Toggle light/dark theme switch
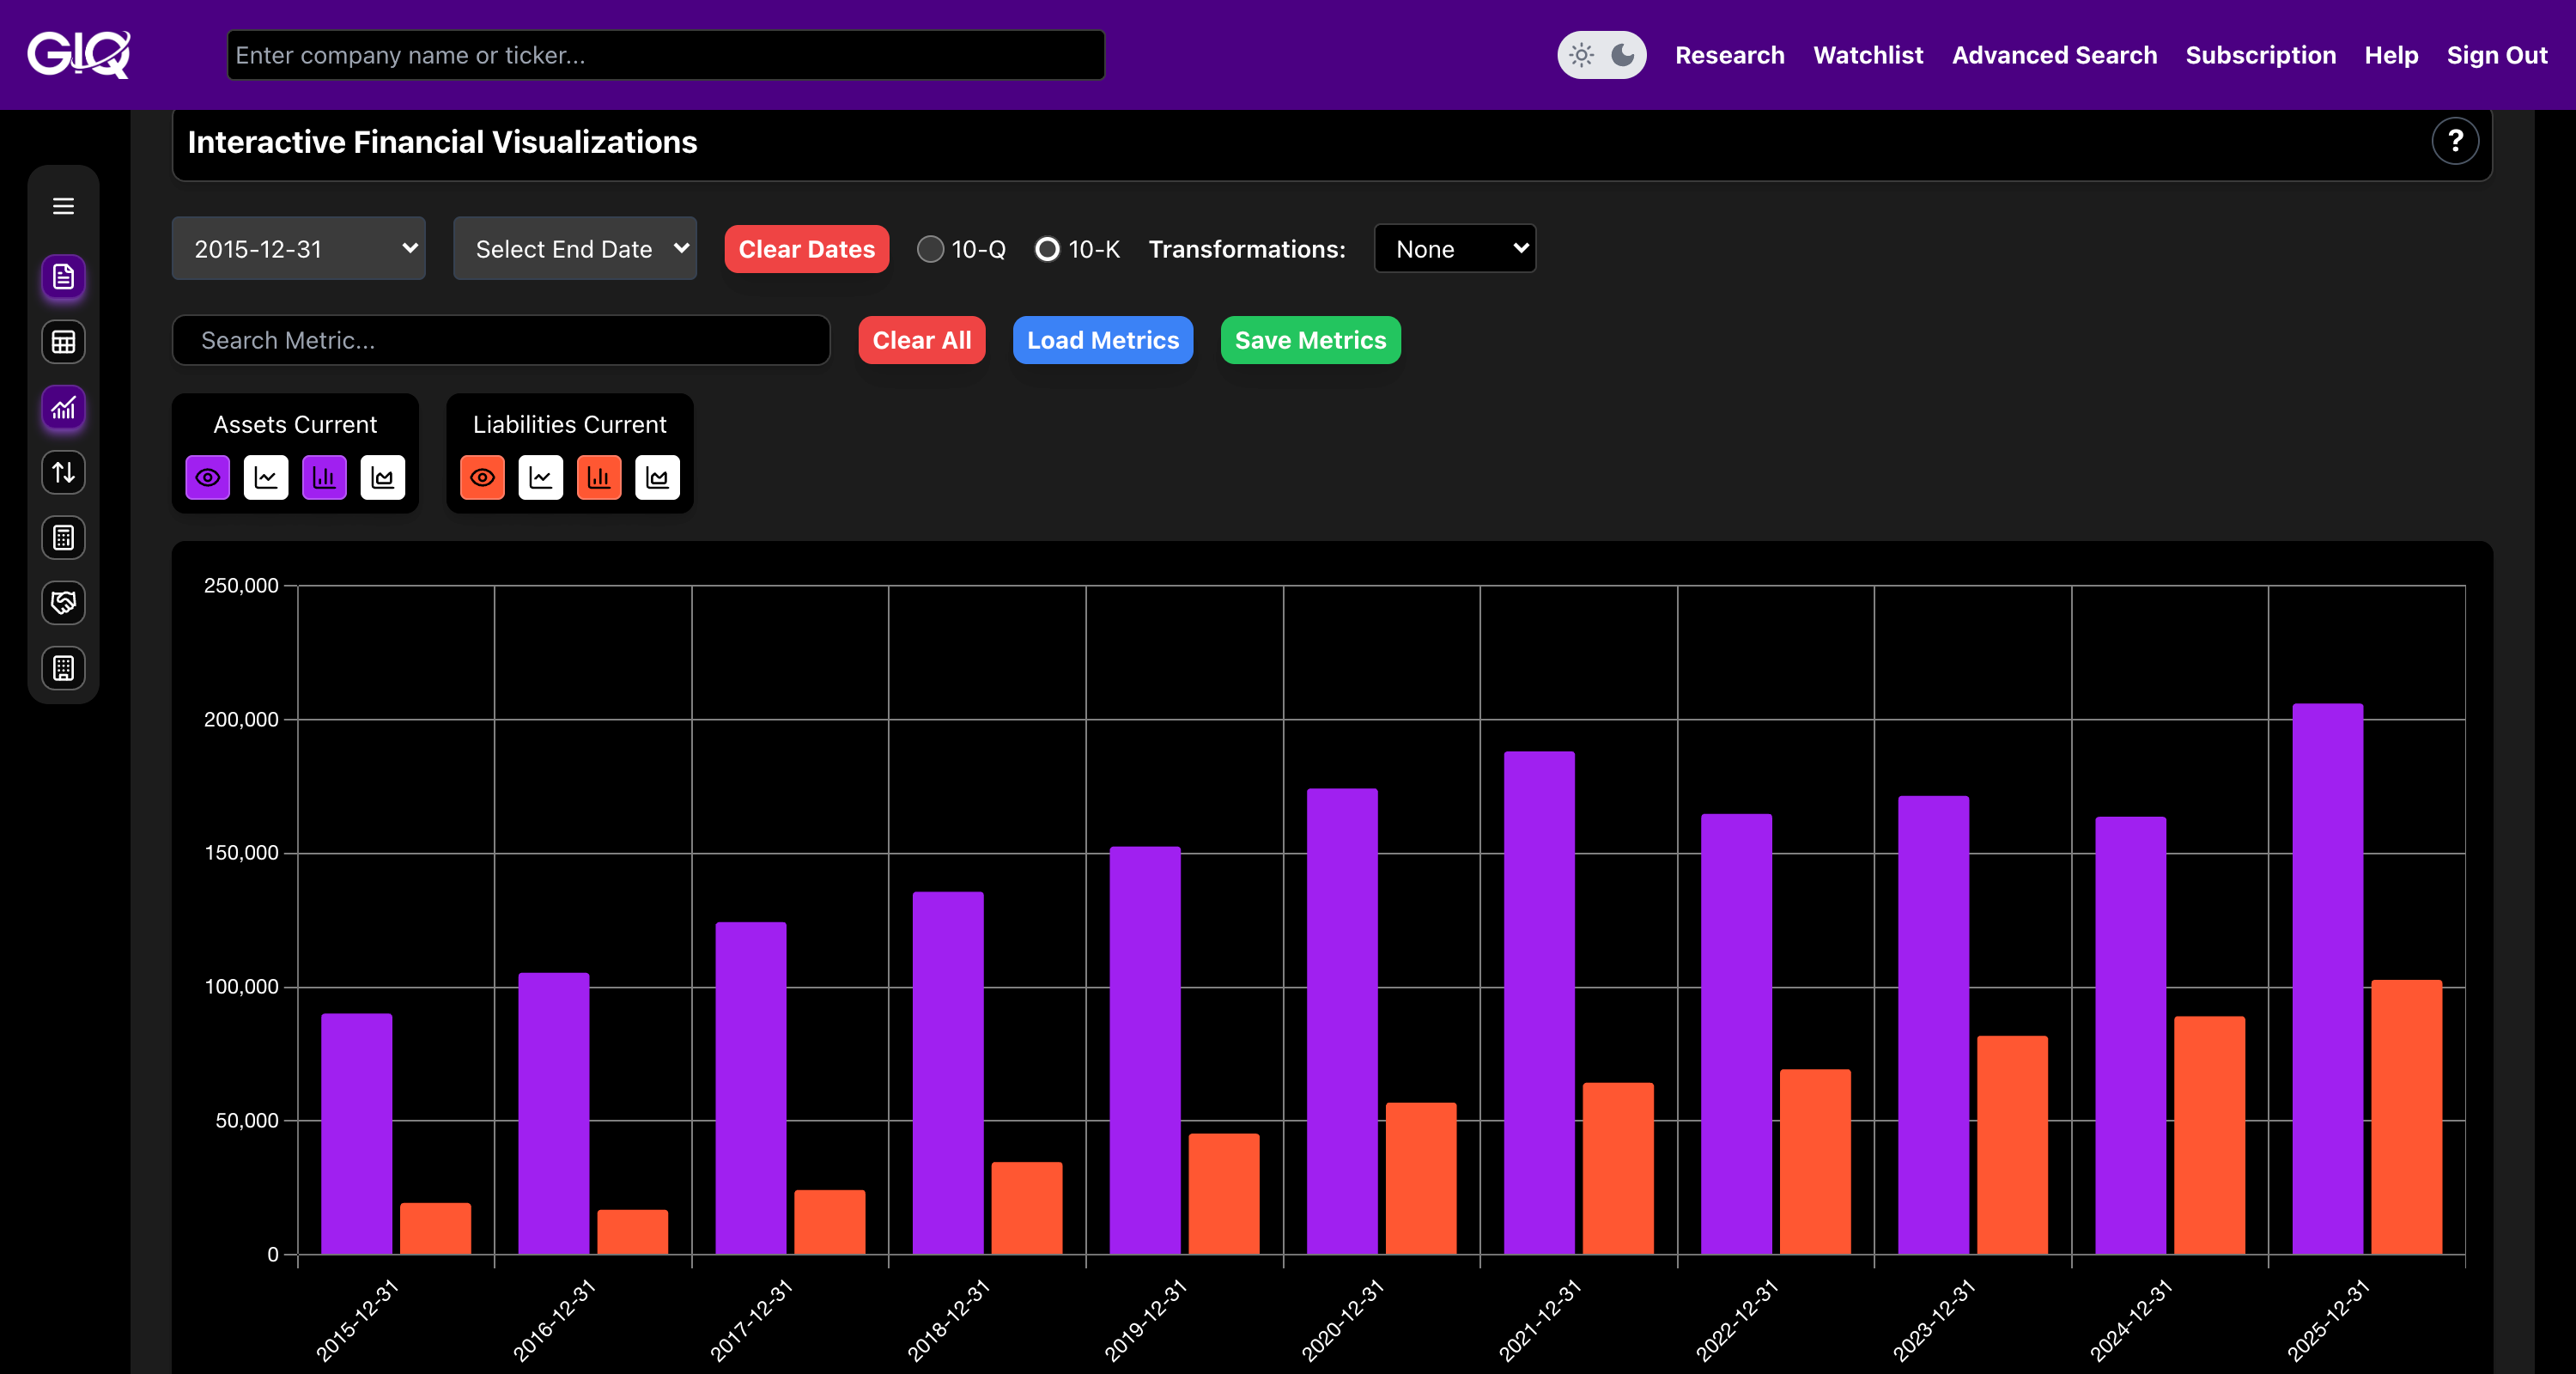This screenshot has width=2576, height=1374. pos(1601,55)
